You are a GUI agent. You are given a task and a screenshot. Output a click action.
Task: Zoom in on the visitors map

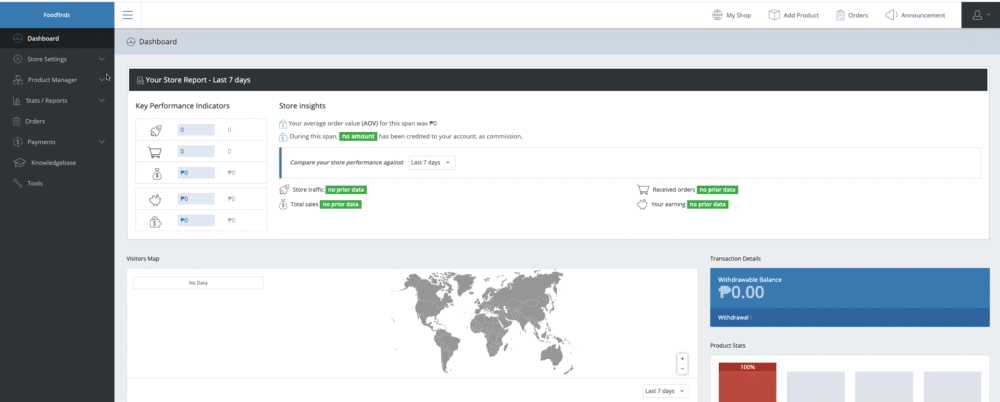682,359
